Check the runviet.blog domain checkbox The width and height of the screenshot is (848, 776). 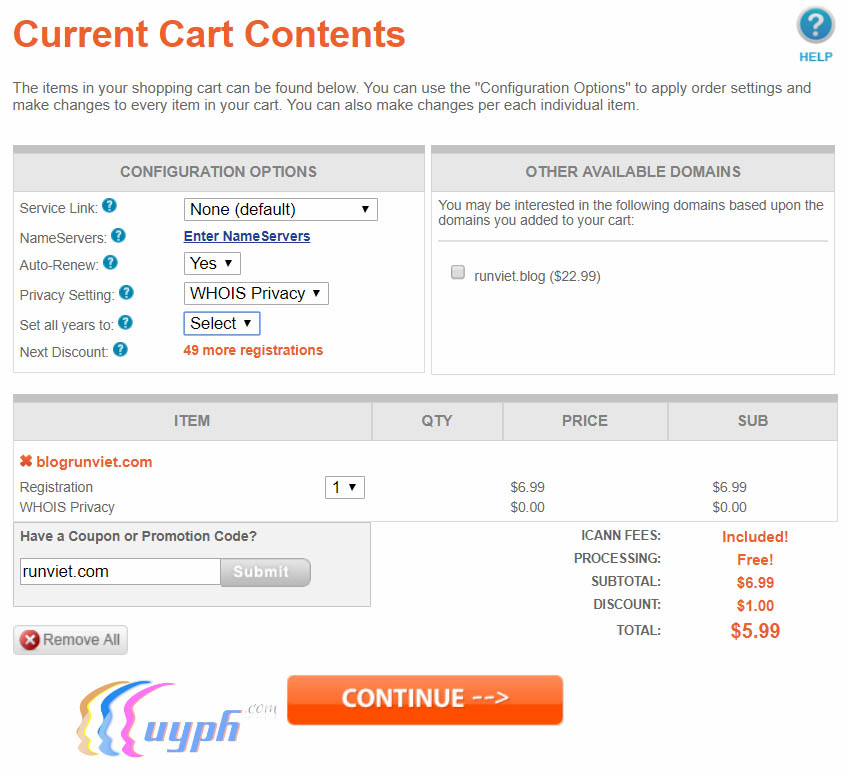click(458, 272)
